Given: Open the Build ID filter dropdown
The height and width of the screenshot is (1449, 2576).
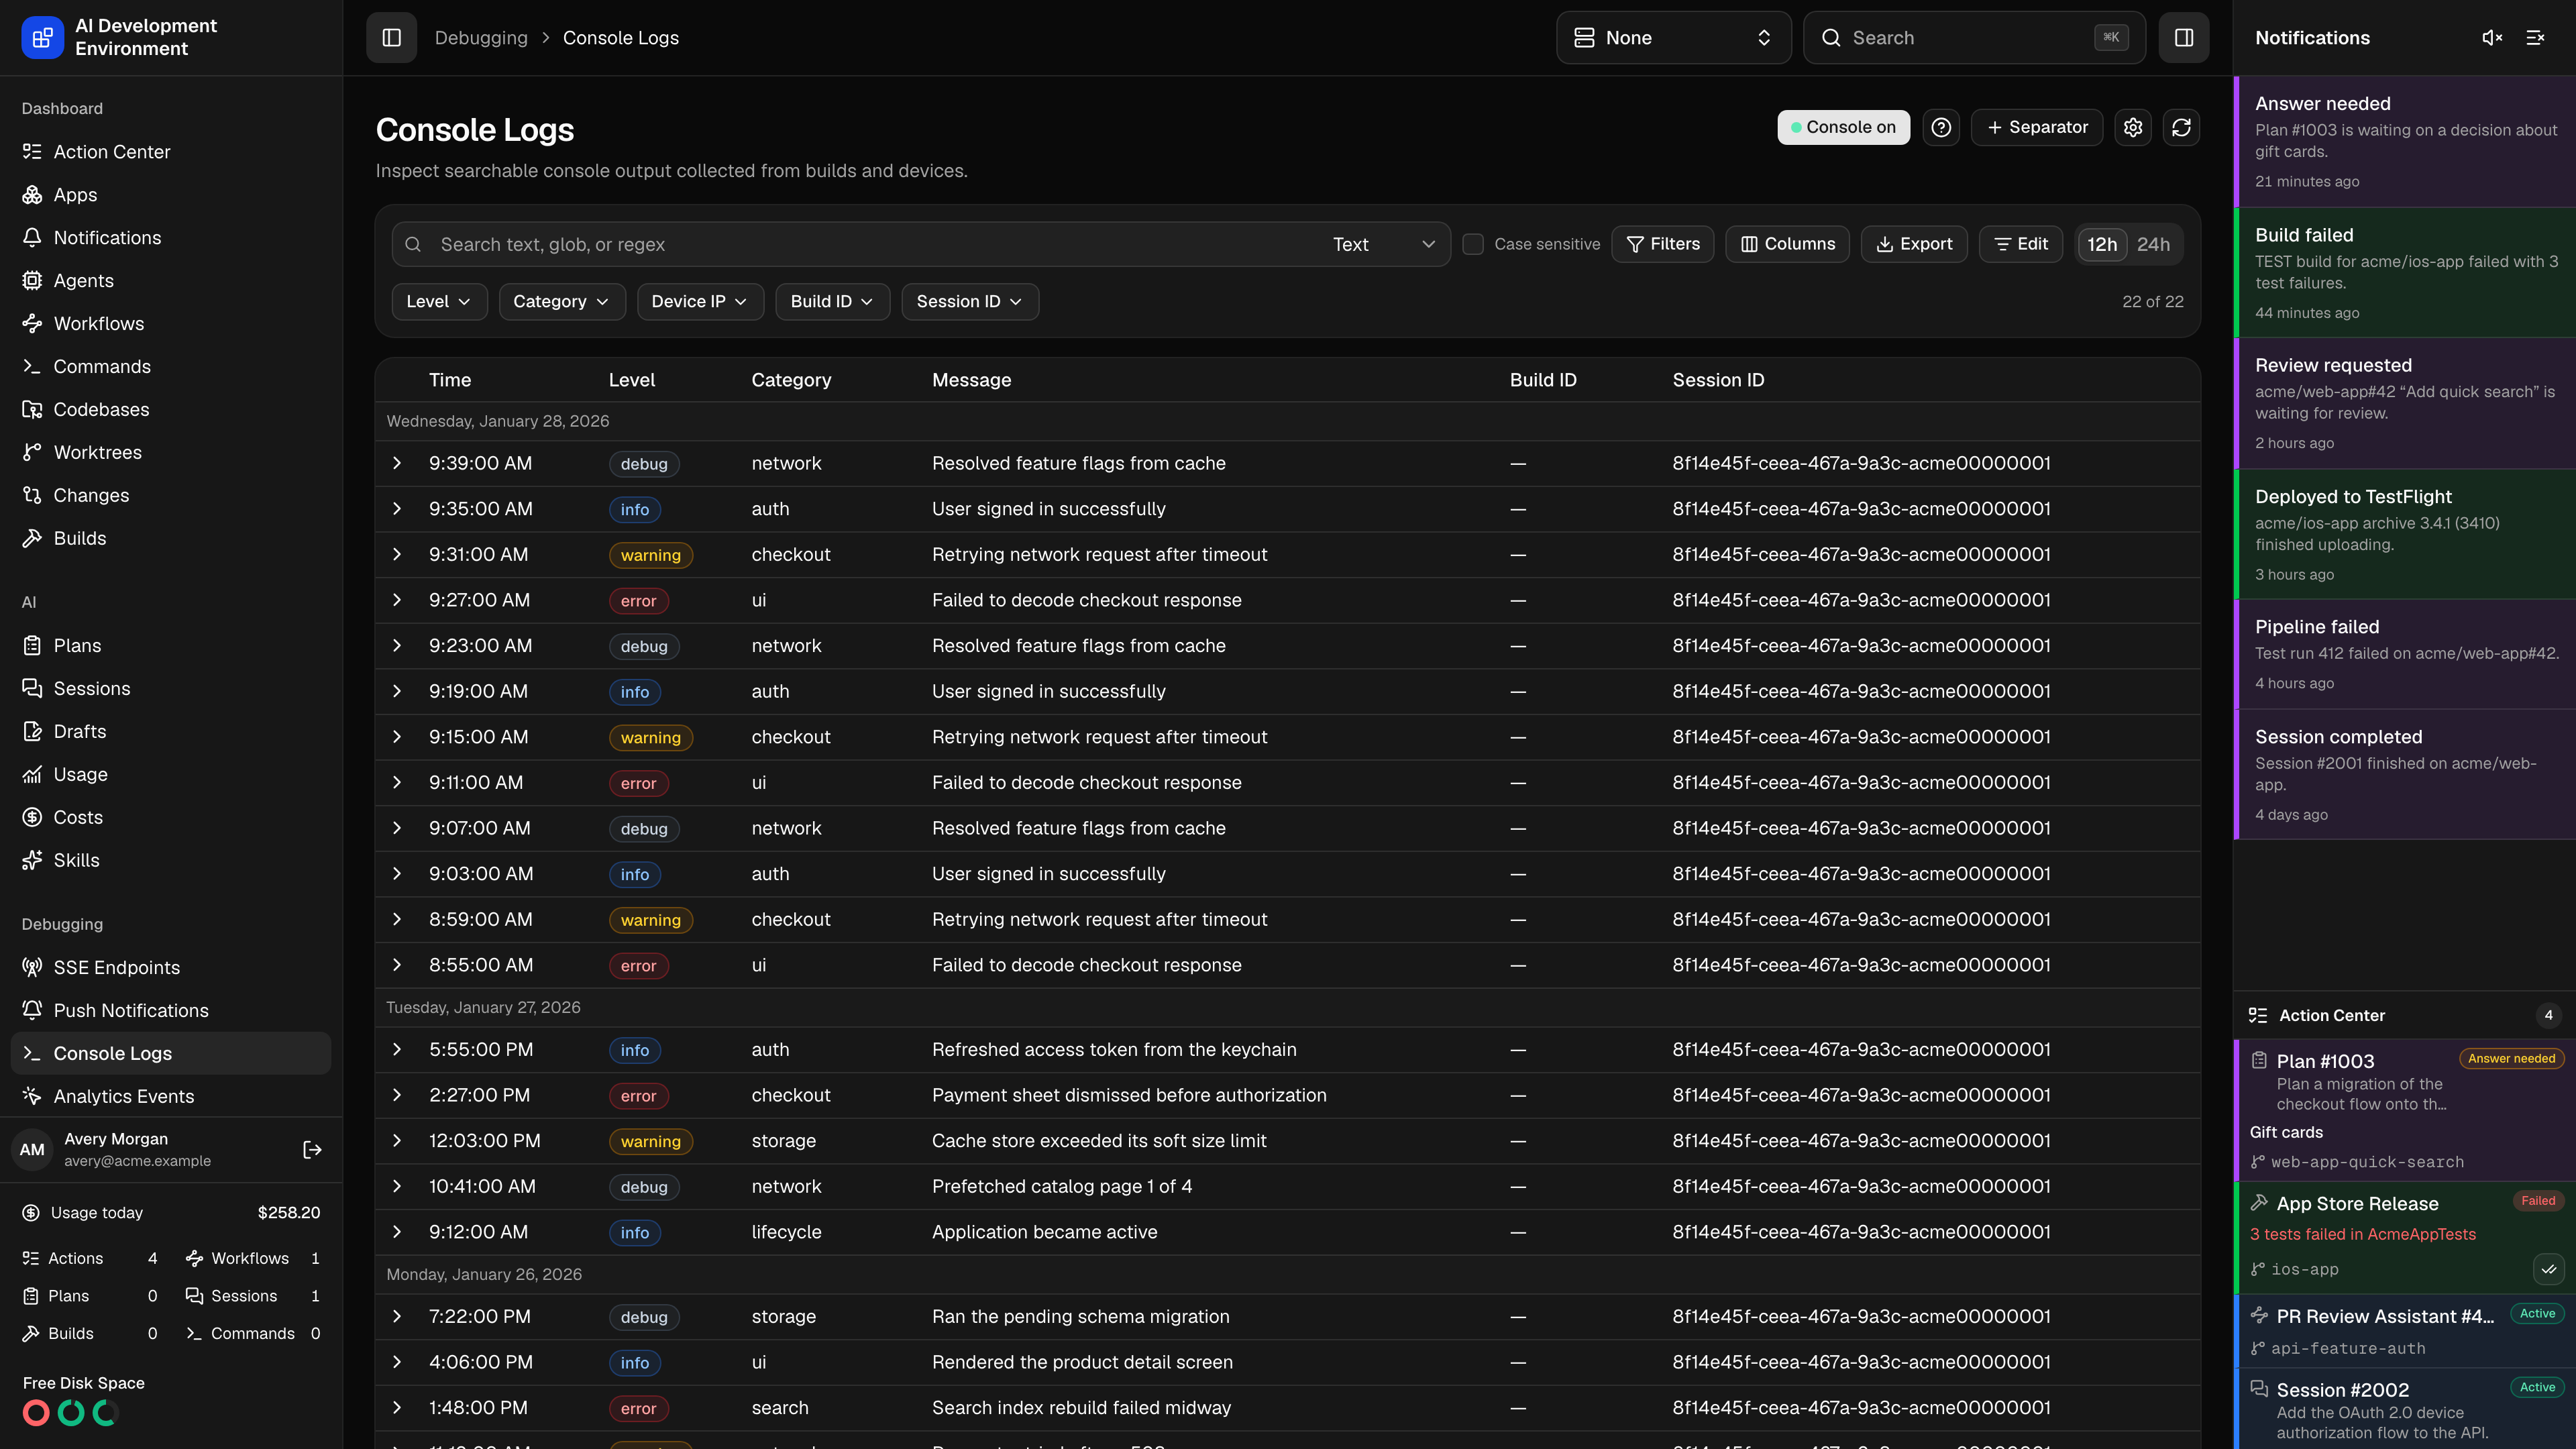Looking at the screenshot, I should click(832, 301).
